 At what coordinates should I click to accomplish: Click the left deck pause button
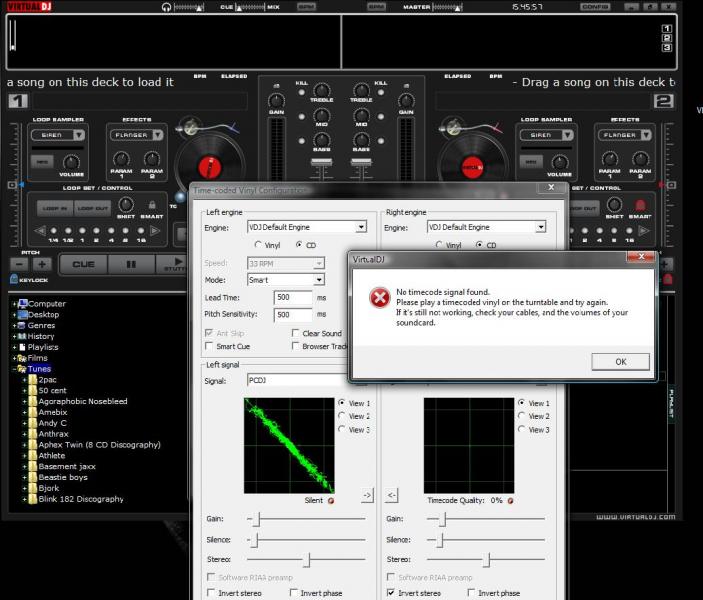130,264
